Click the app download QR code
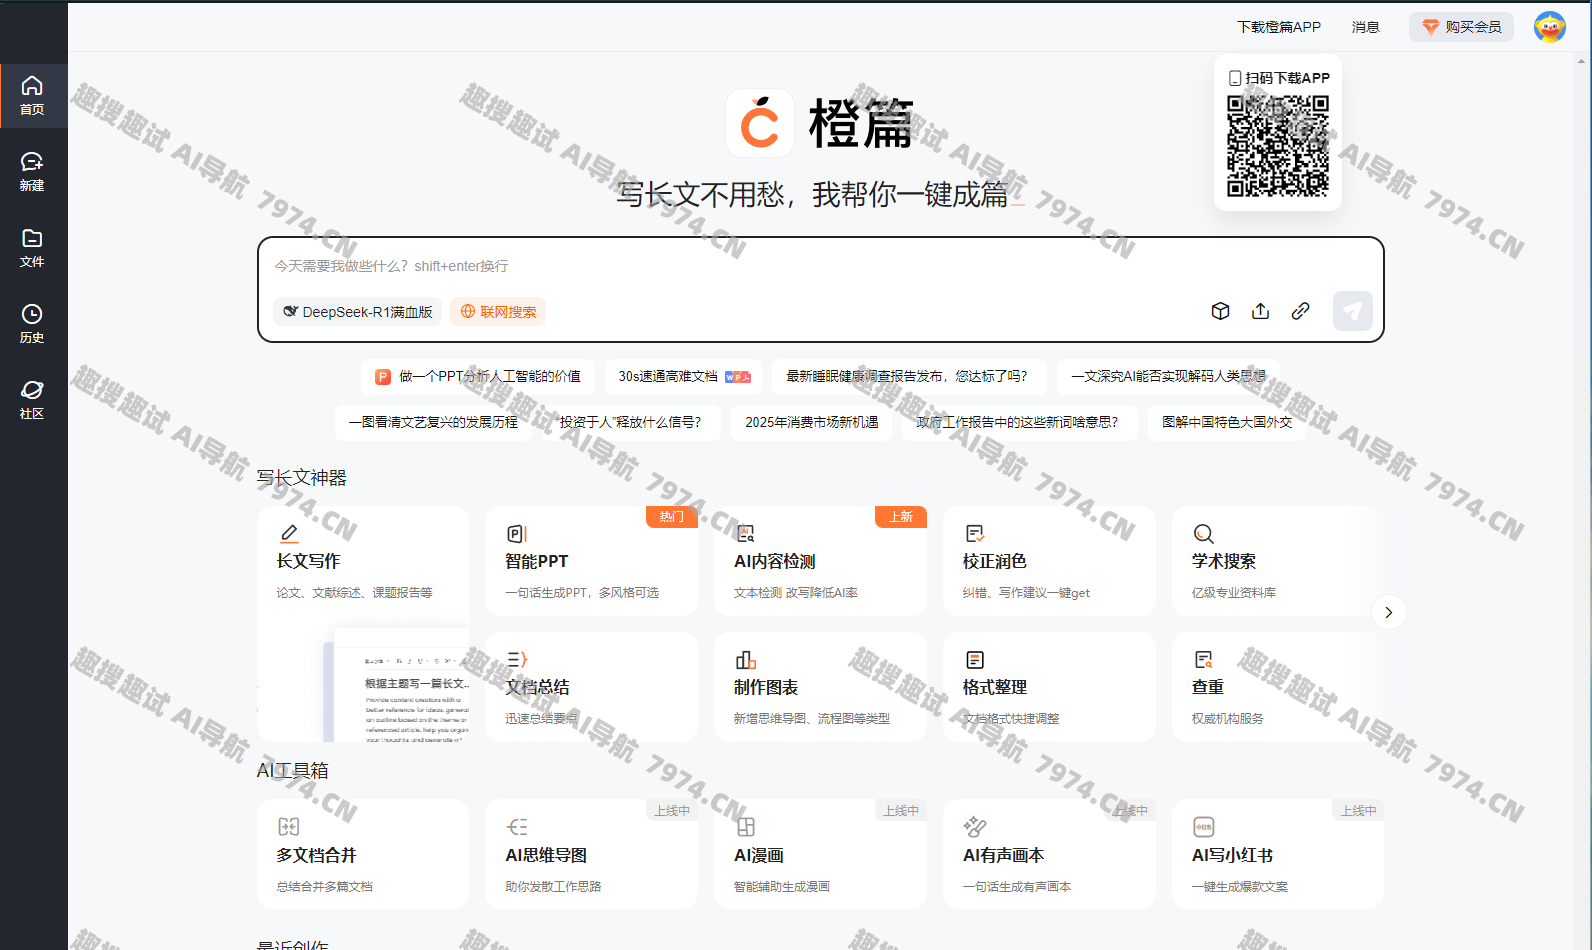The height and width of the screenshot is (950, 1592). [x=1278, y=146]
